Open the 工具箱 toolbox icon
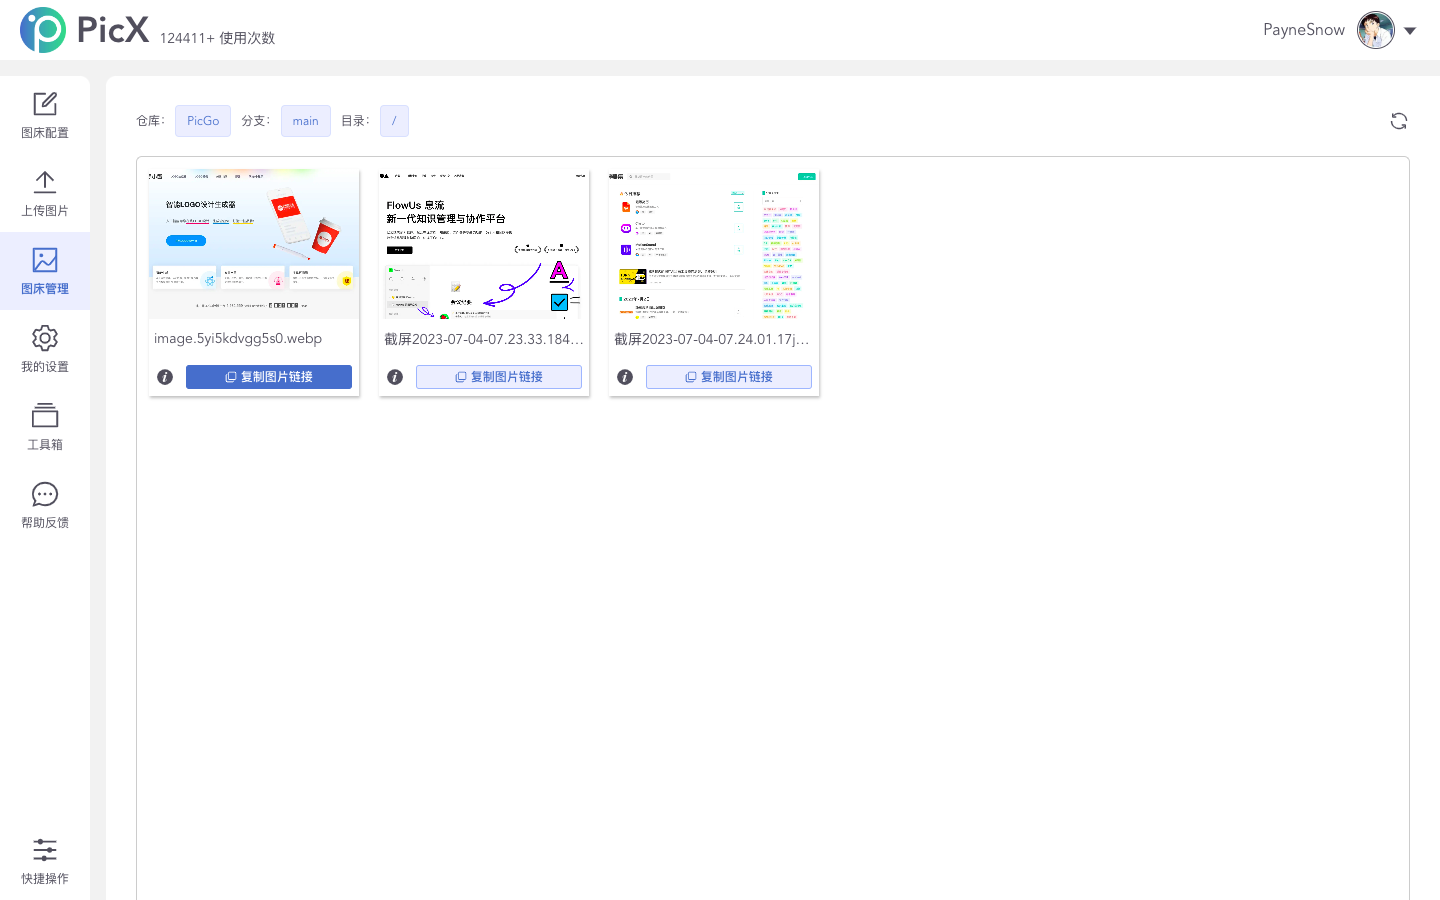This screenshot has height=900, width=1440. (44, 426)
